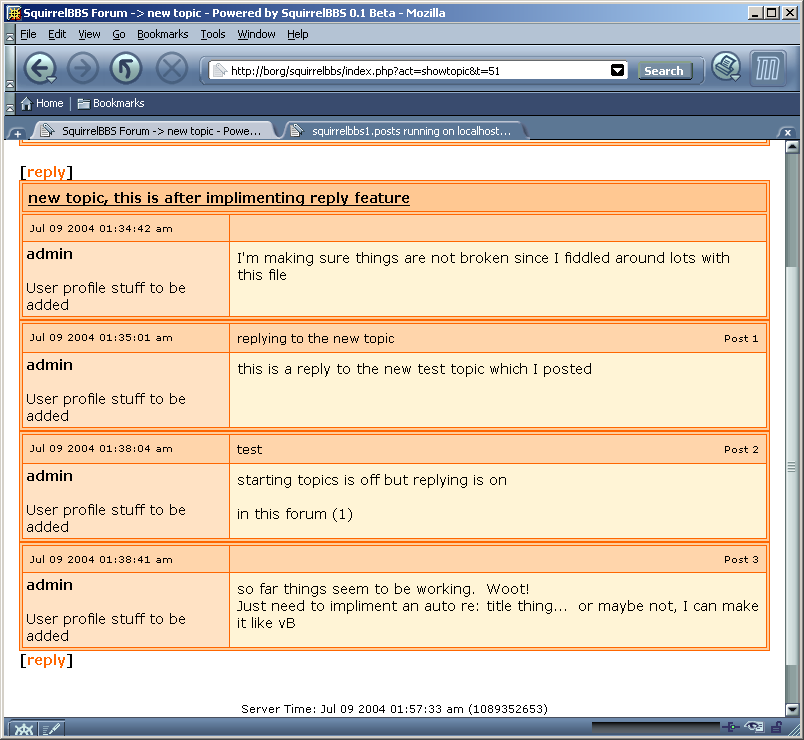
Task: Click the text 'so far things seem to be working. Woot!'
Action: 383,589
